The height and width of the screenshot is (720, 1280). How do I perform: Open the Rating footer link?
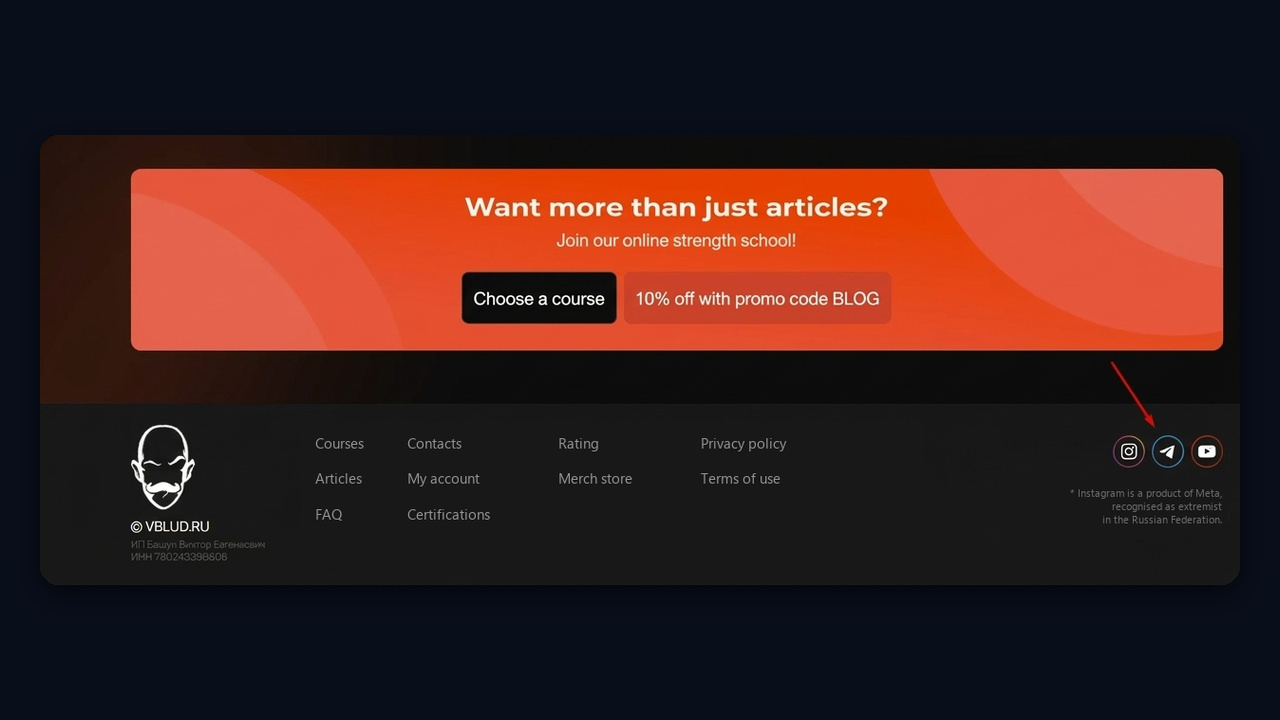point(578,444)
